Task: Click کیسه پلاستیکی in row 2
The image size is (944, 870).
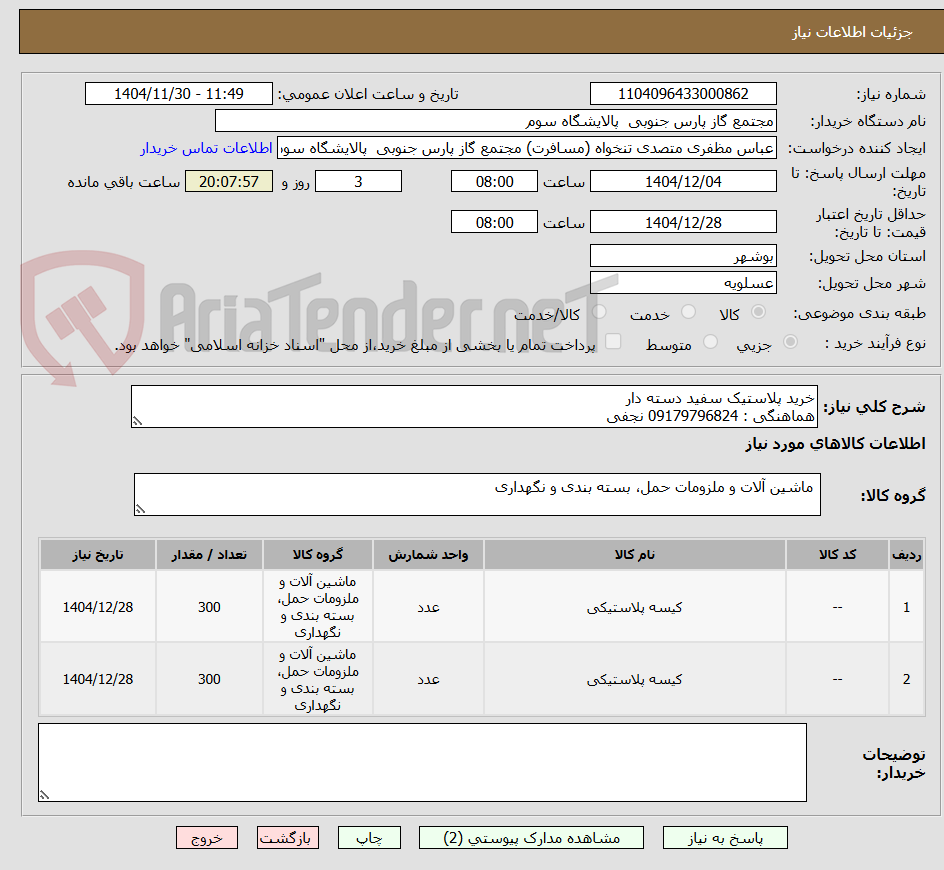Action: (x=635, y=679)
